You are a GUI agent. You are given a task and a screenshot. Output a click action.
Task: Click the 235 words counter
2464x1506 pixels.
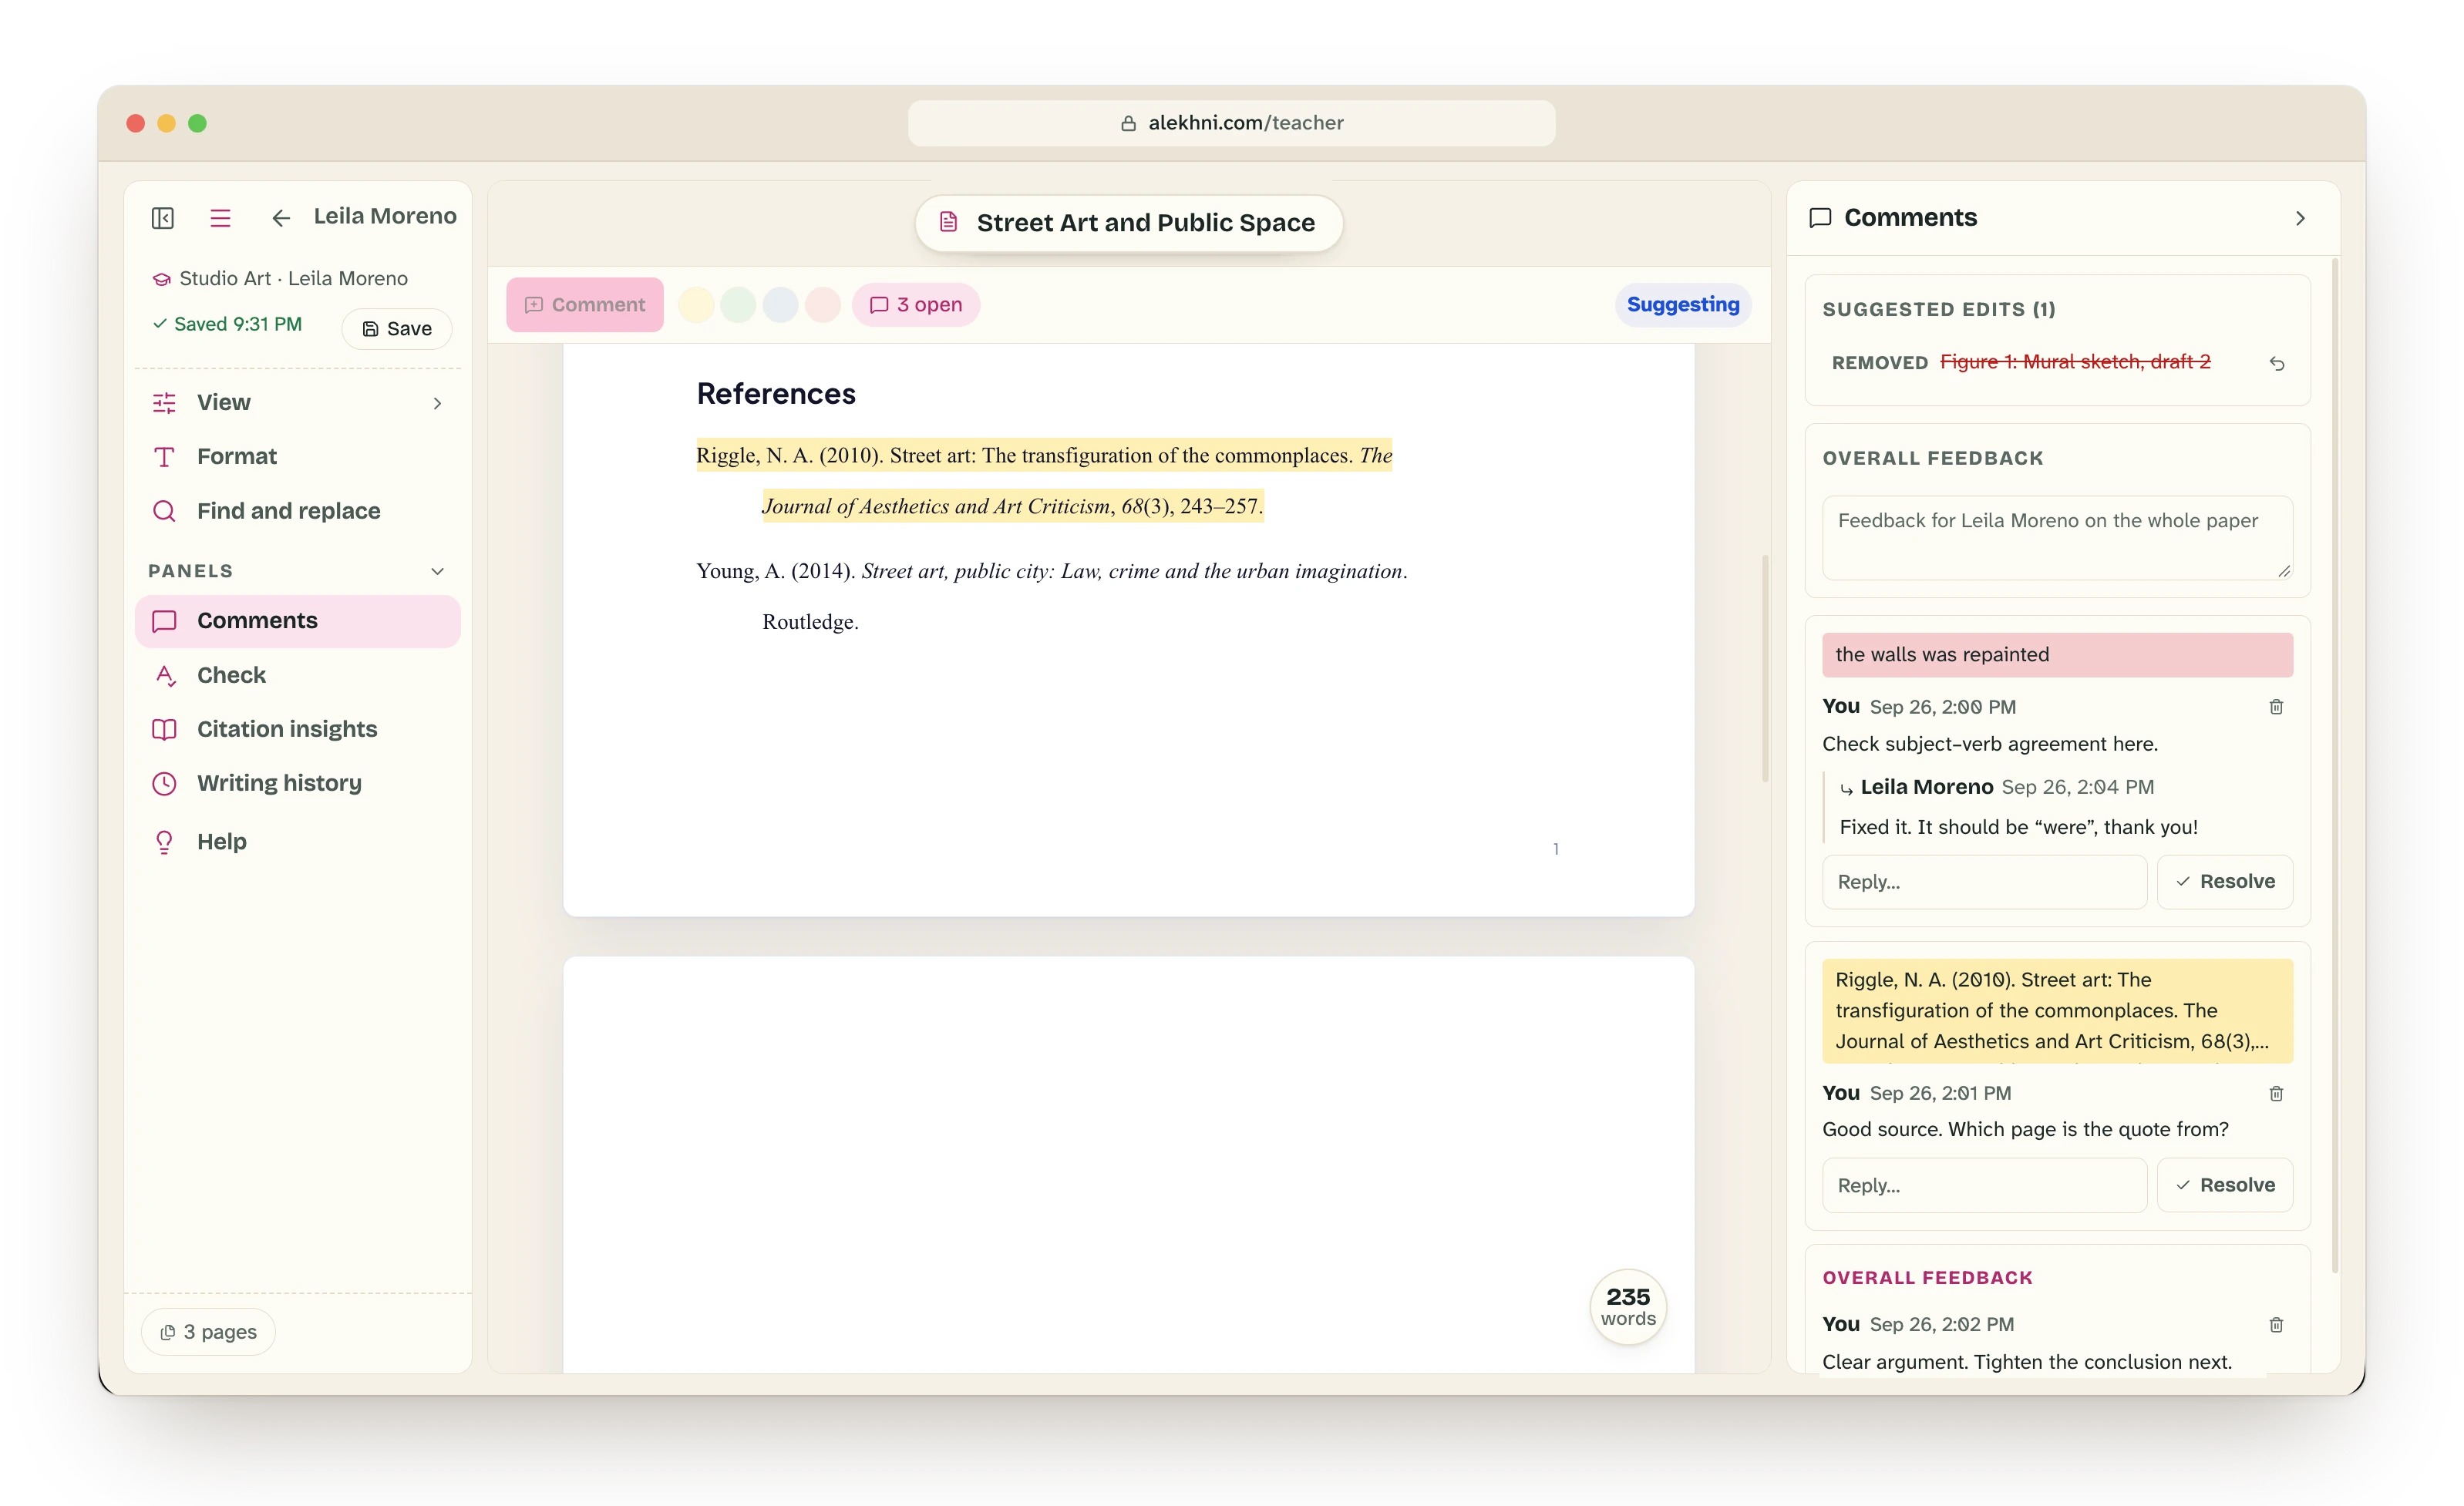[1628, 1307]
